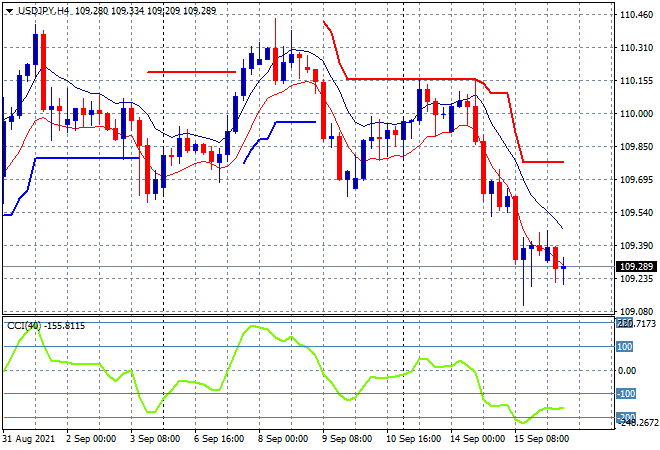The height and width of the screenshot is (450, 660).
Task: Click the 2 Sep 00:00 time label
Action: [91, 439]
